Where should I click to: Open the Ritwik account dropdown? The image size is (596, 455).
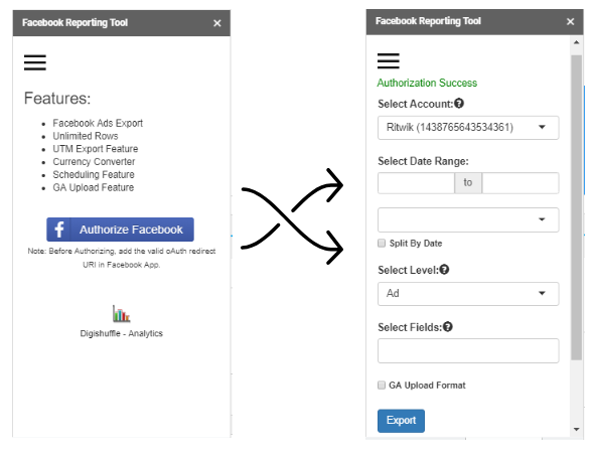point(468,128)
